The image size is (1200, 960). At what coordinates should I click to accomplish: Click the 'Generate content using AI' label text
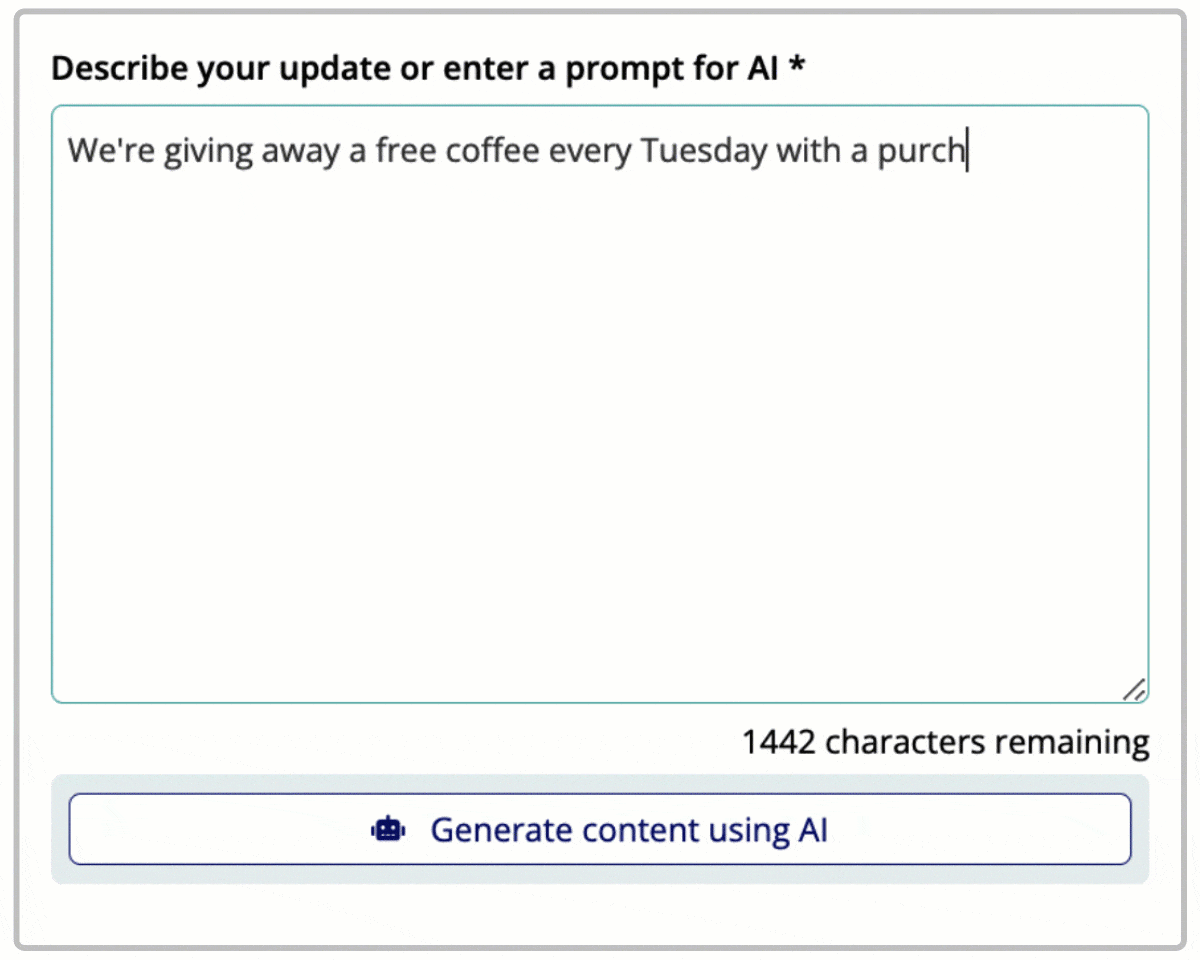[630, 829]
